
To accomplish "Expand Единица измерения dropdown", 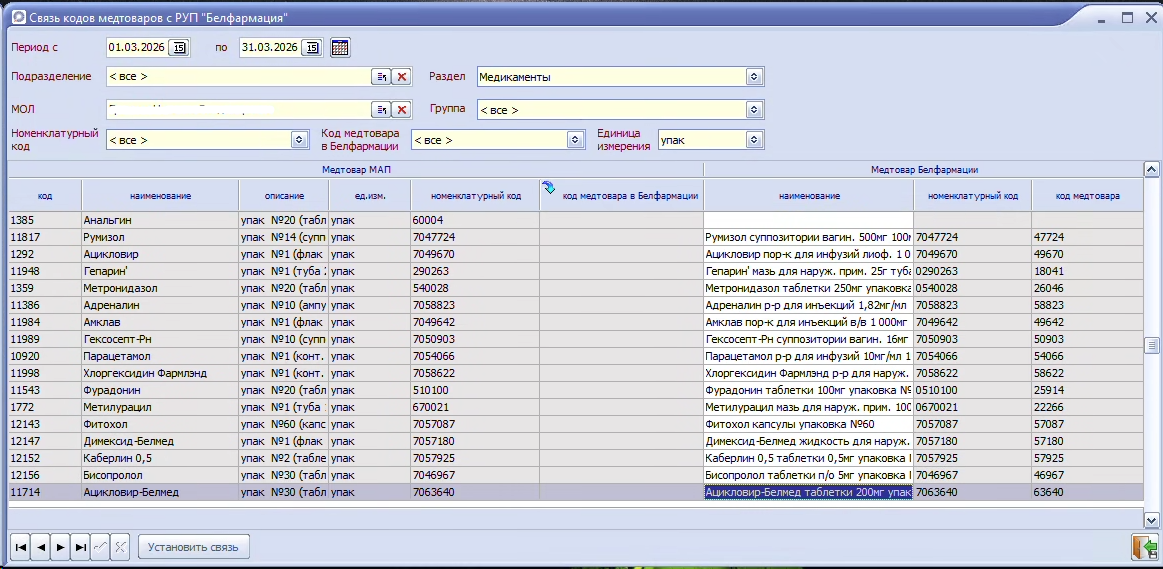I will point(755,140).
